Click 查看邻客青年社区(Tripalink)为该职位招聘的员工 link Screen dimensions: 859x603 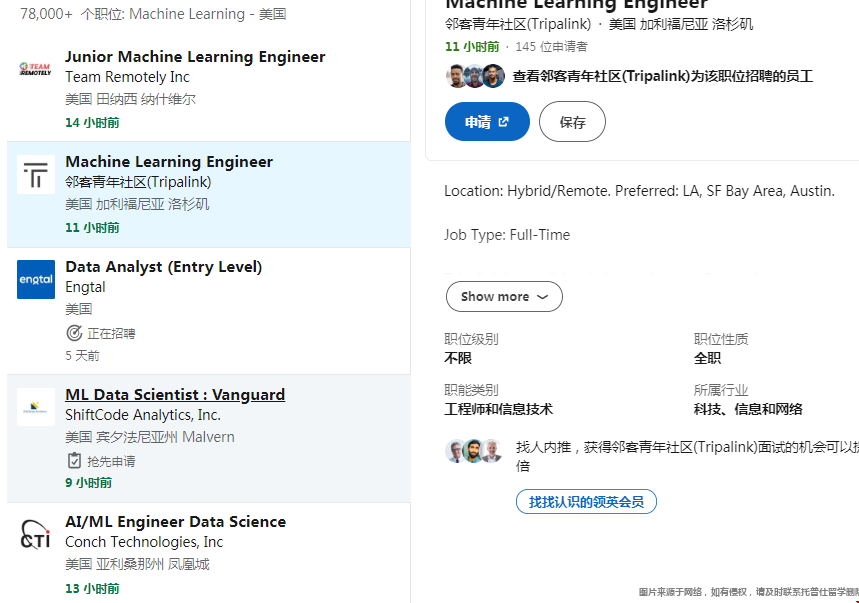click(x=662, y=76)
